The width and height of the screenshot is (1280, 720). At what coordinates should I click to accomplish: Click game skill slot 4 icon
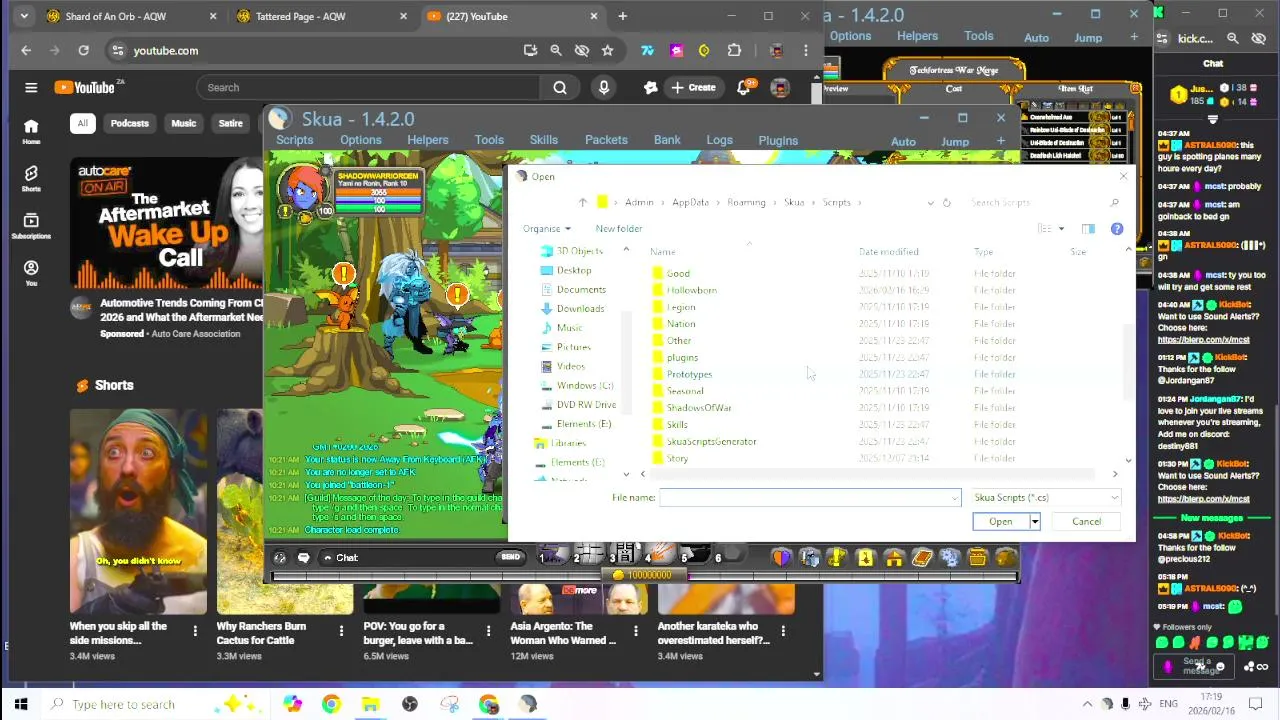[661, 556]
